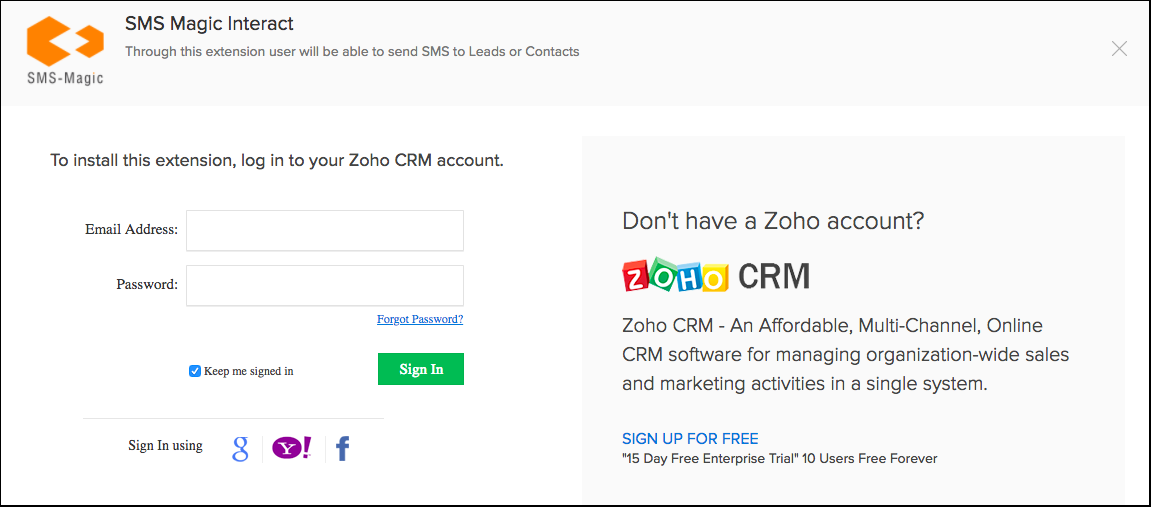Follow the SIGN UP FOR FREE link
Screen dimensions: 1151x507
tap(690, 439)
